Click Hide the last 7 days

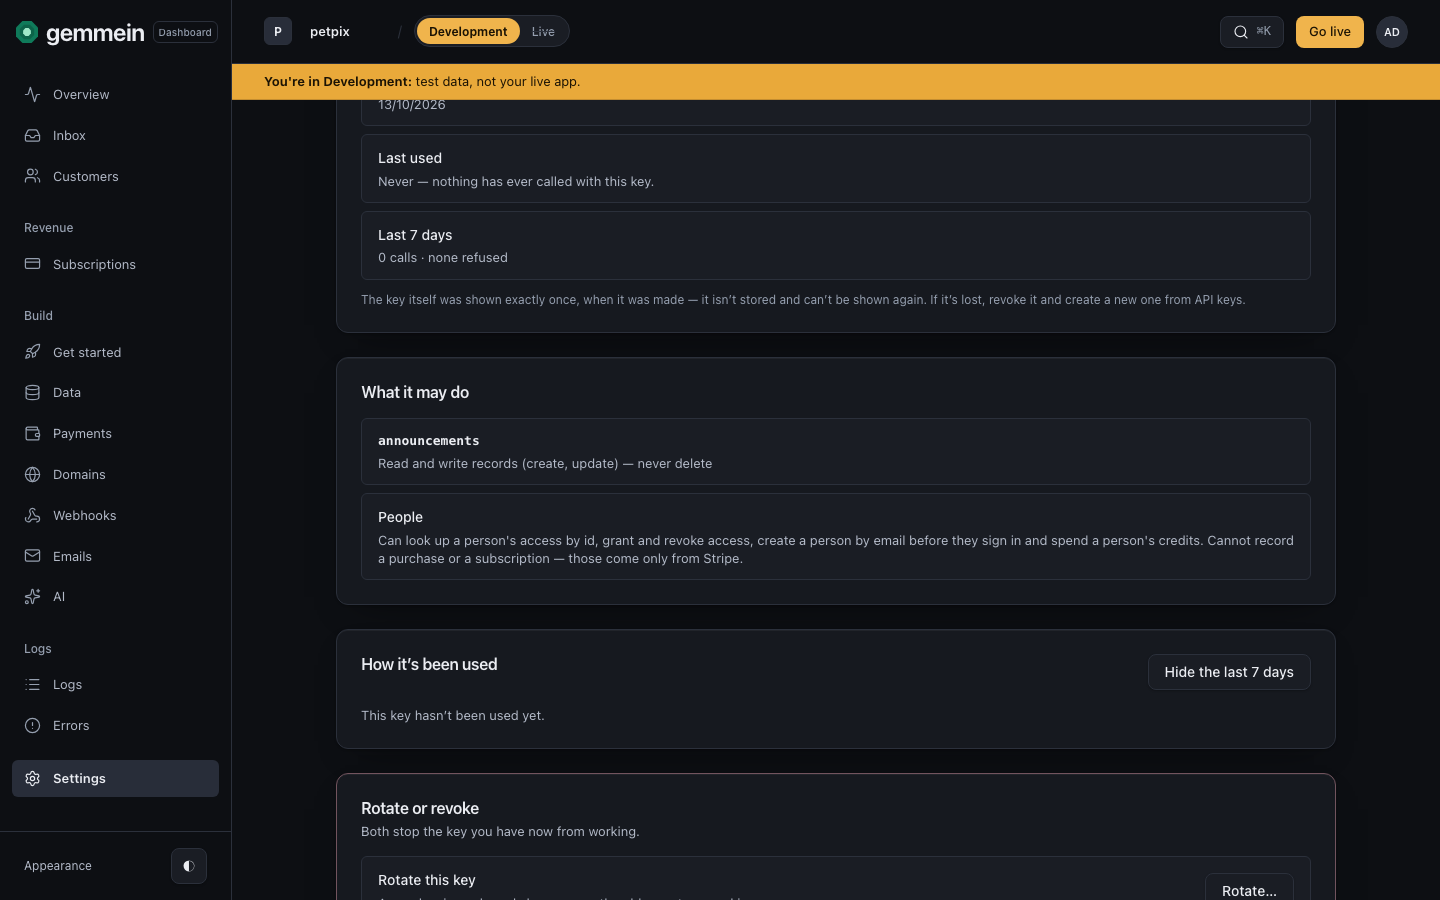point(1229,672)
